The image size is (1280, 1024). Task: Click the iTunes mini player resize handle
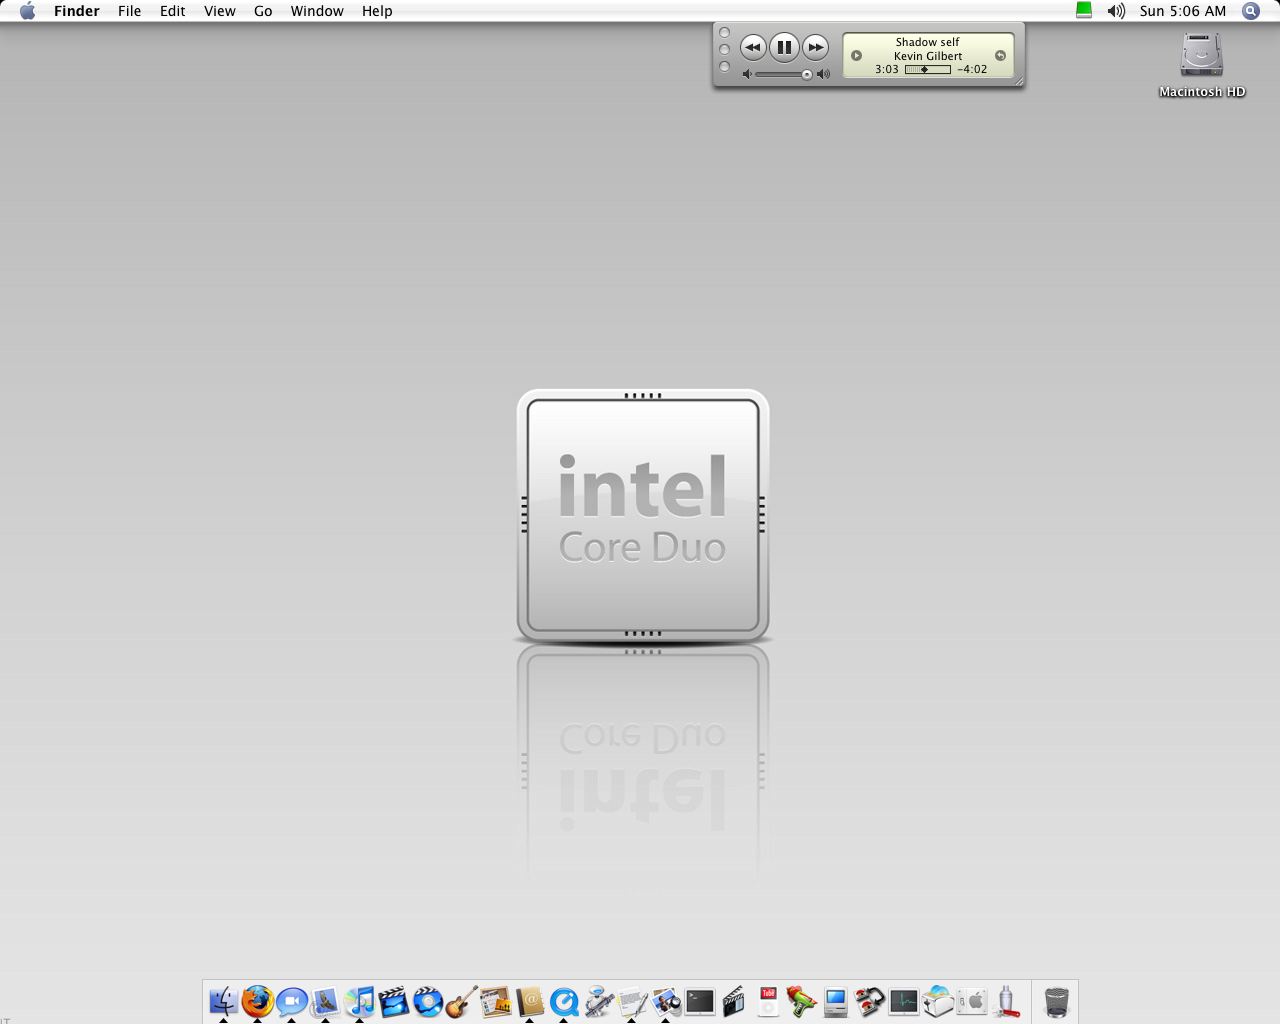[1019, 82]
